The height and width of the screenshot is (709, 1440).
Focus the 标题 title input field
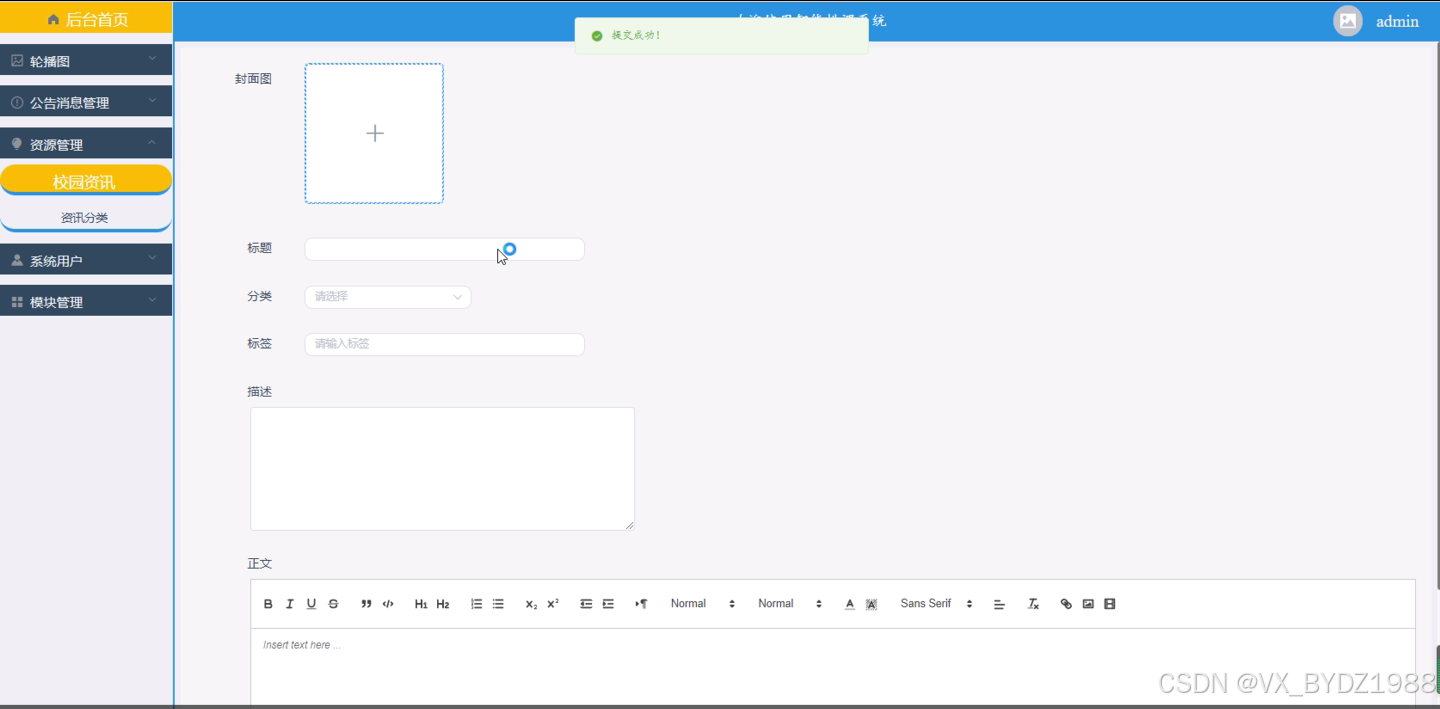[x=445, y=249]
